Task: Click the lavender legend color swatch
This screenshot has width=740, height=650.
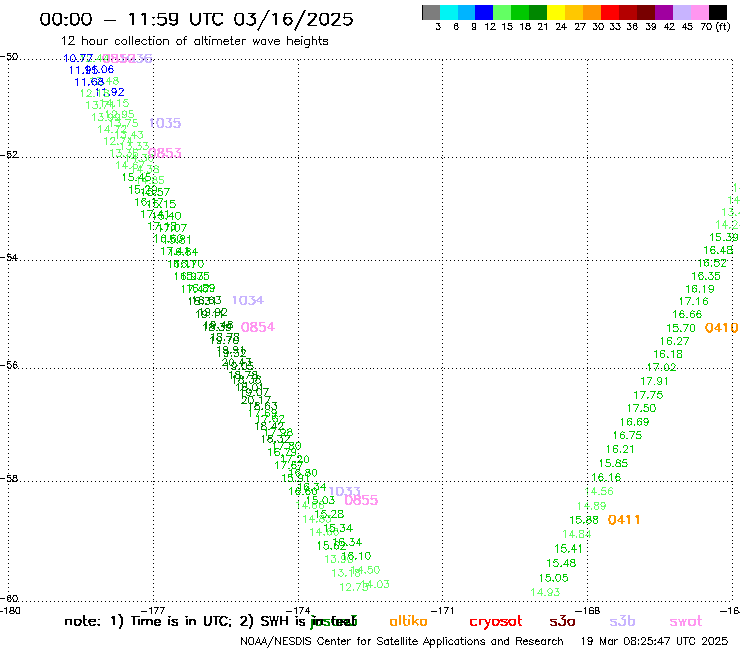Action: click(682, 12)
